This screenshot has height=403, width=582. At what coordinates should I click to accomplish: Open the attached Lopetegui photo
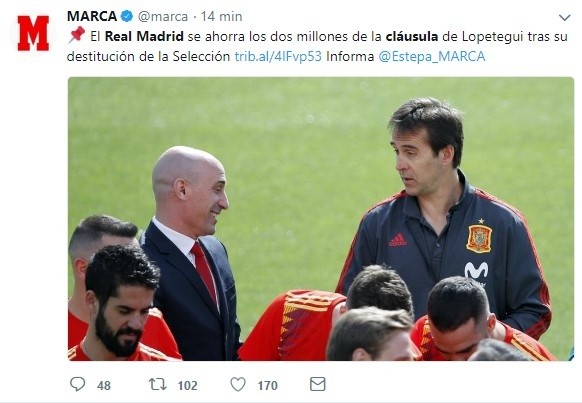(321, 219)
